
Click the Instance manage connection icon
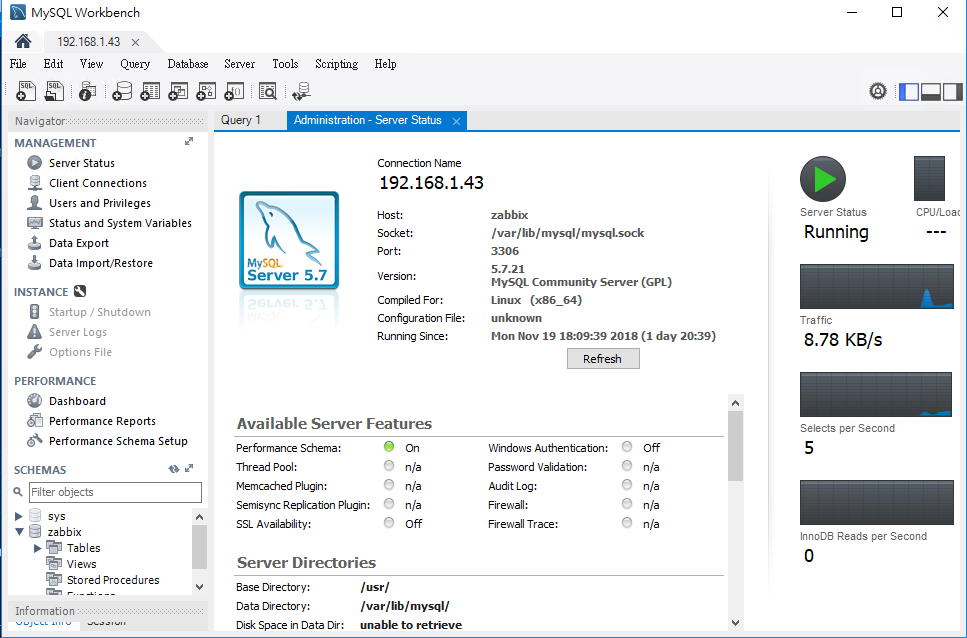click(x=80, y=291)
